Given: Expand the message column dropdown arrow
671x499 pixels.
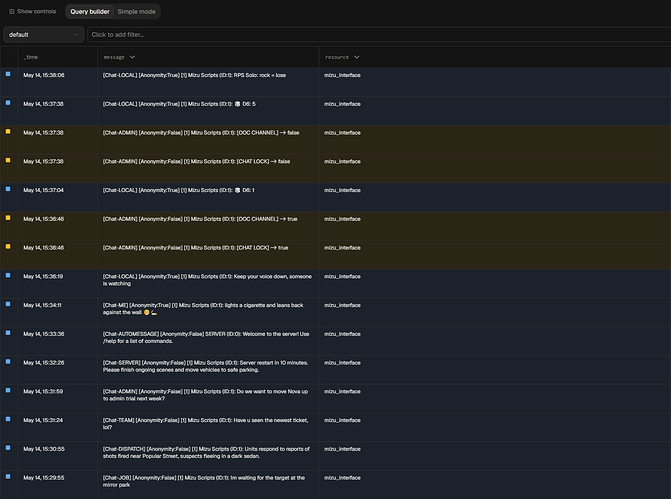Looking at the screenshot, I should pos(132,57).
